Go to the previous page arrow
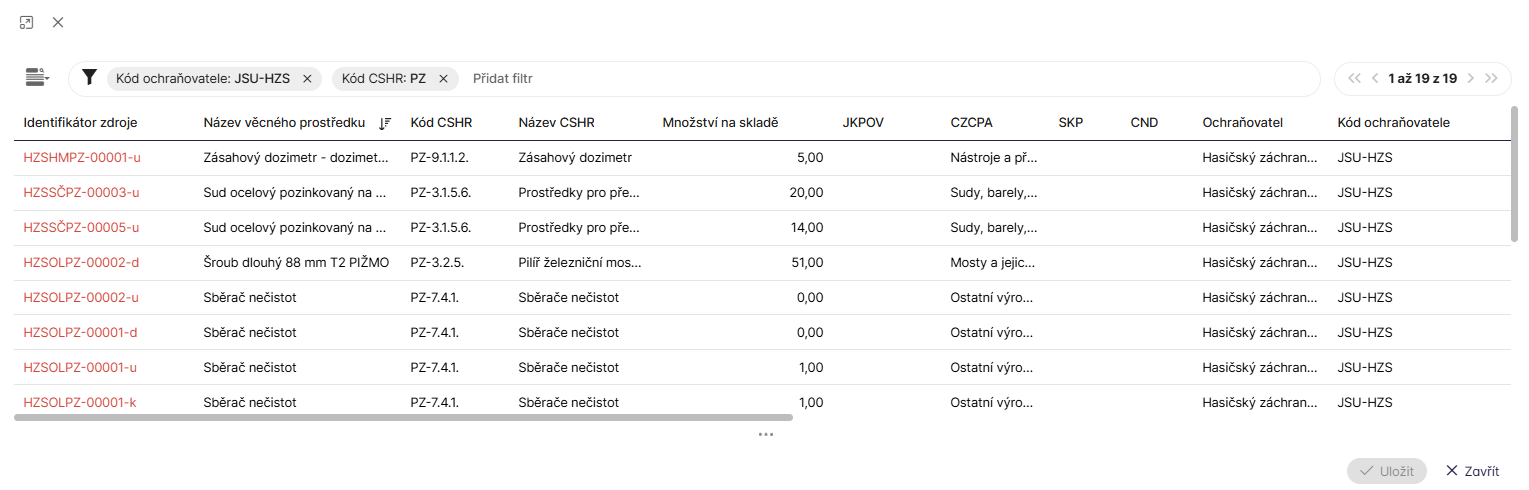The image size is (1529, 490). (x=1376, y=78)
